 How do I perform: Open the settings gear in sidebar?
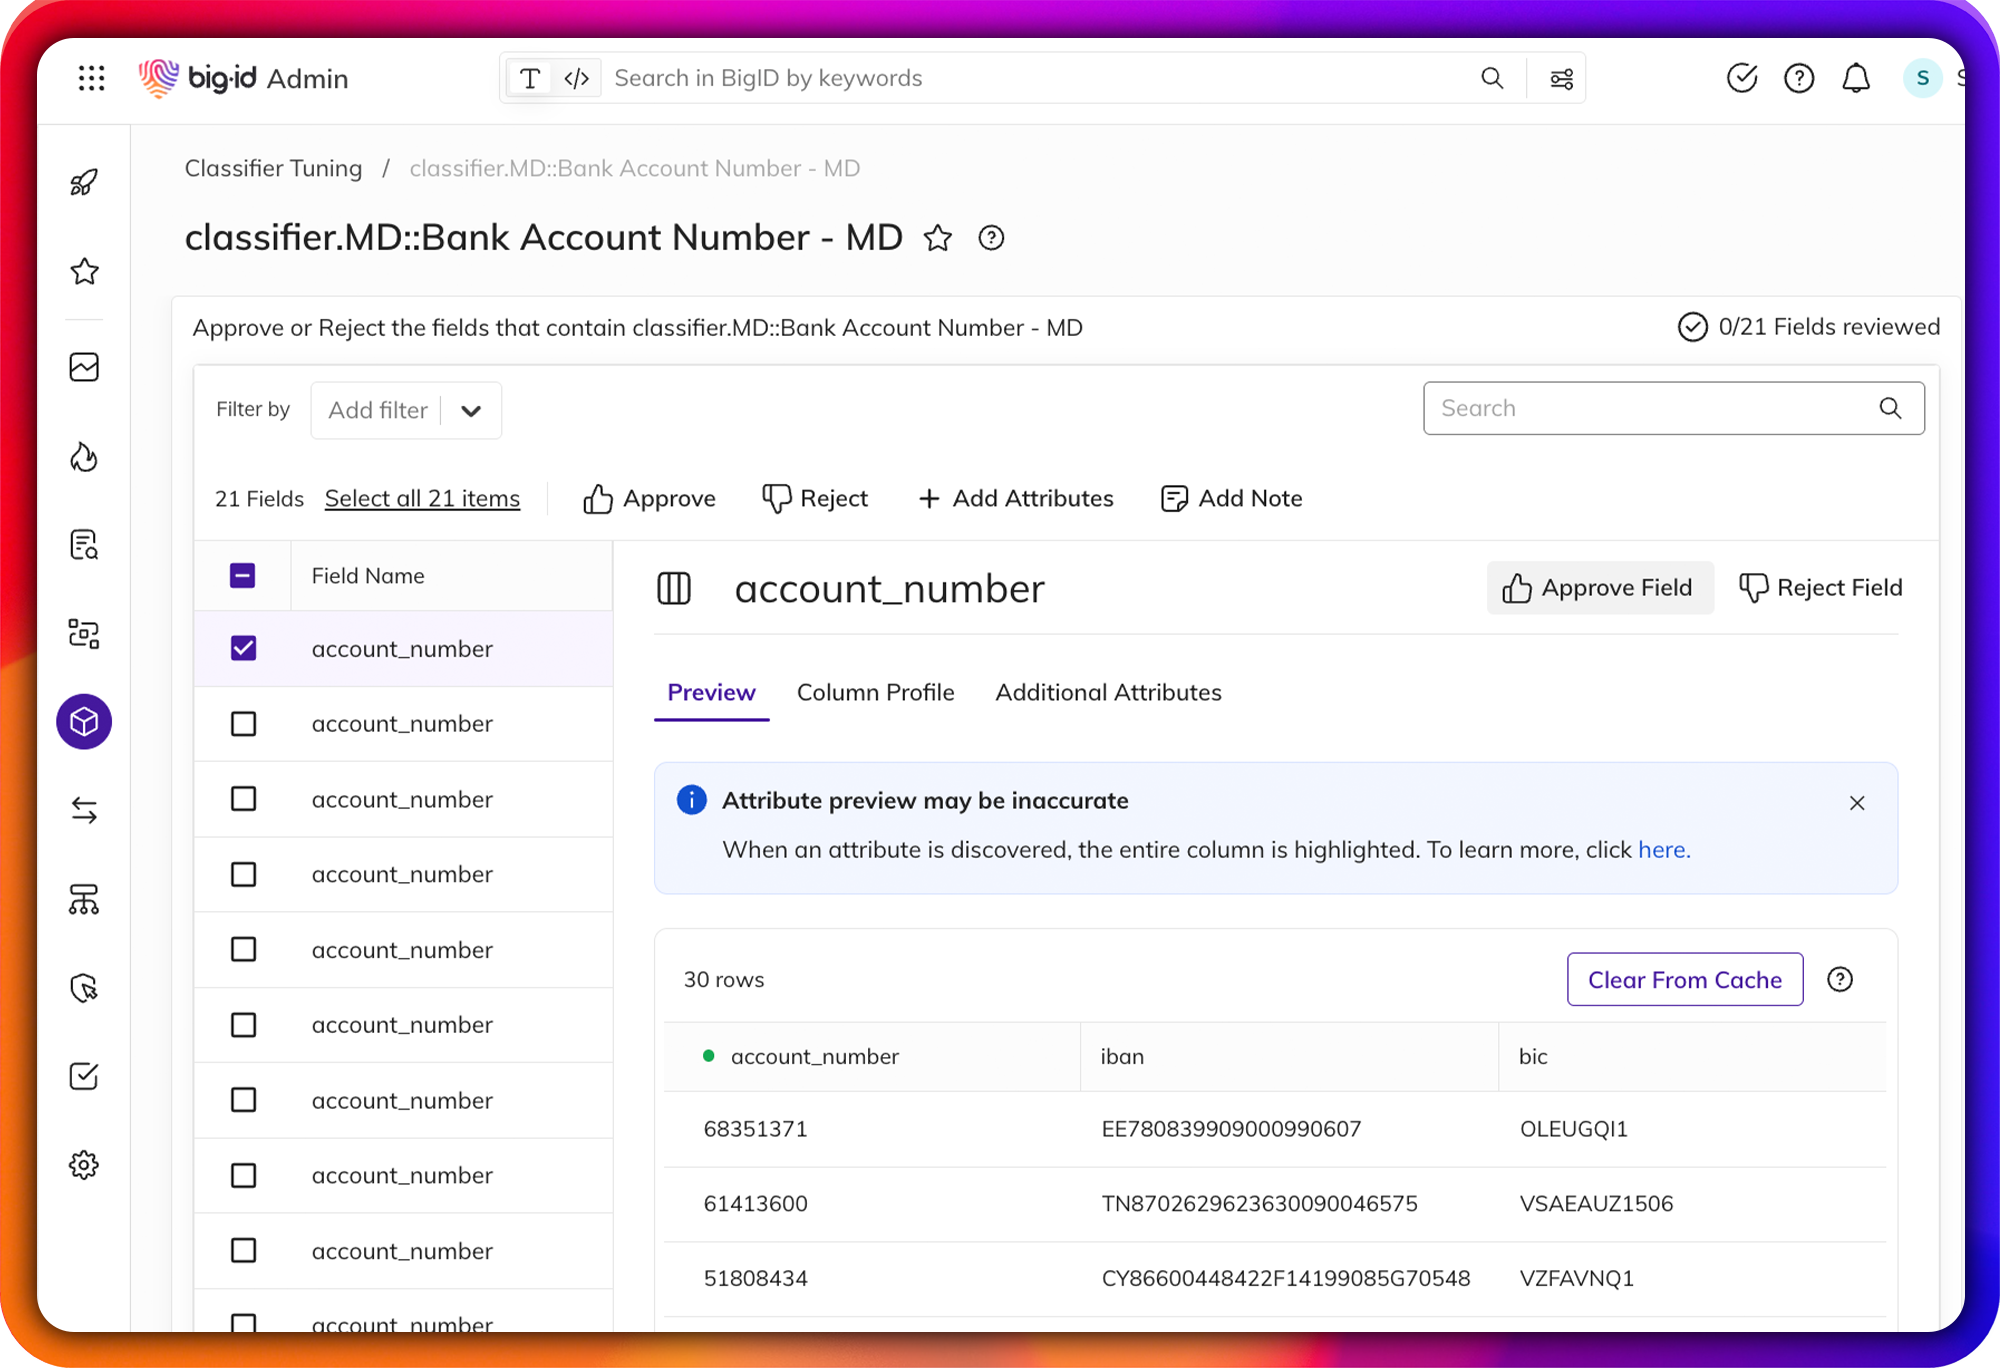point(84,1165)
